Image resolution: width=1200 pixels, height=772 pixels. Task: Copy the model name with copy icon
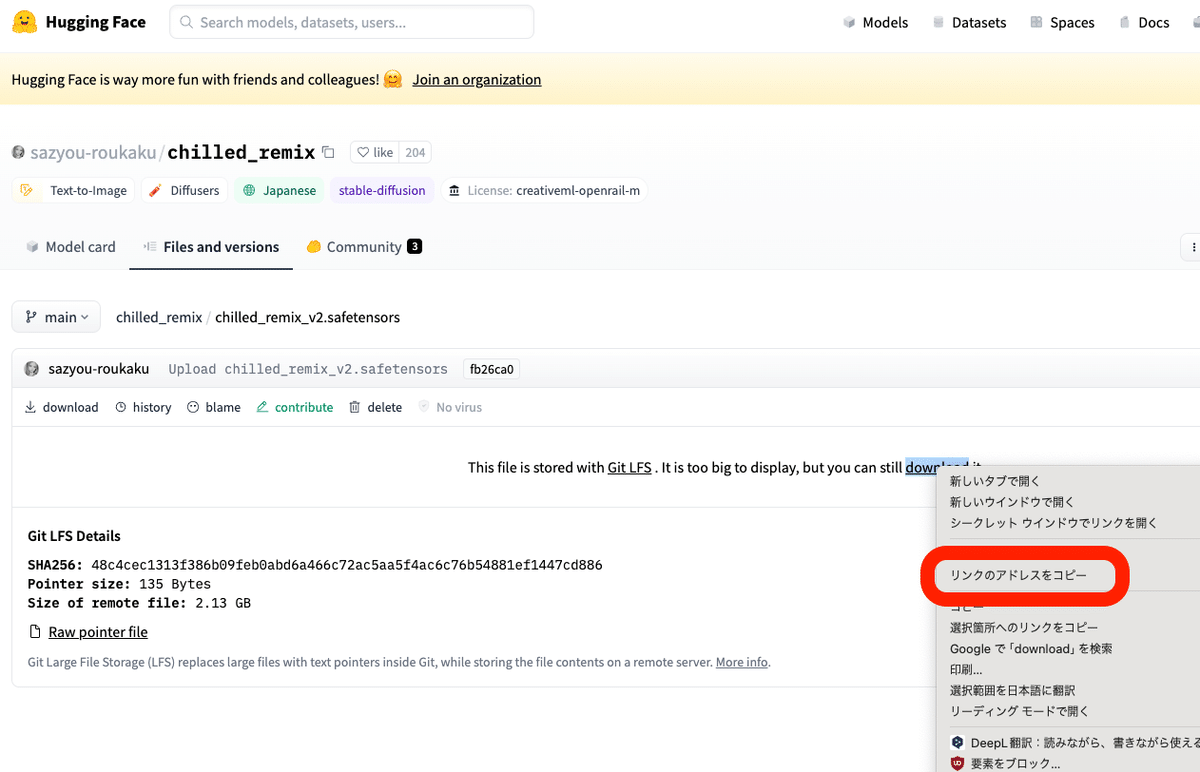point(329,152)
